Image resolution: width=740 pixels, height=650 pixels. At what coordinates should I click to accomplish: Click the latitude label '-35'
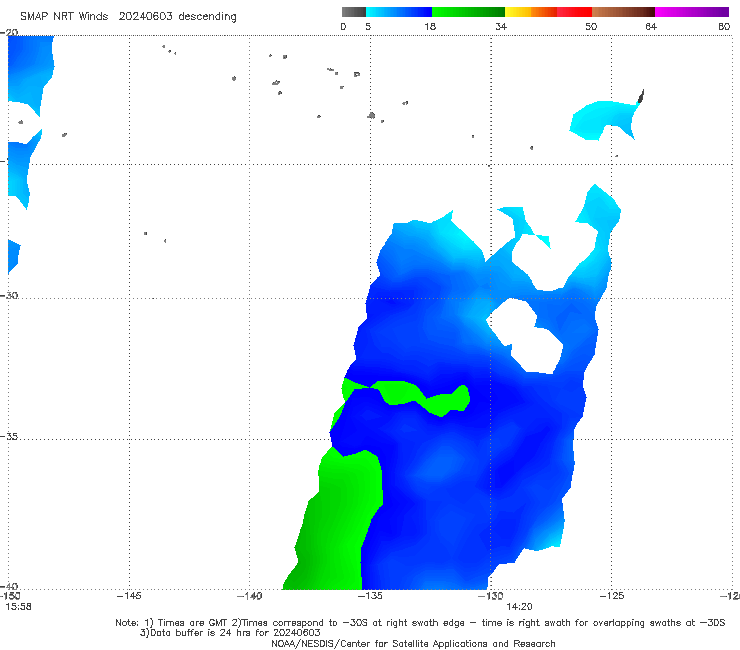coord(9,436)
